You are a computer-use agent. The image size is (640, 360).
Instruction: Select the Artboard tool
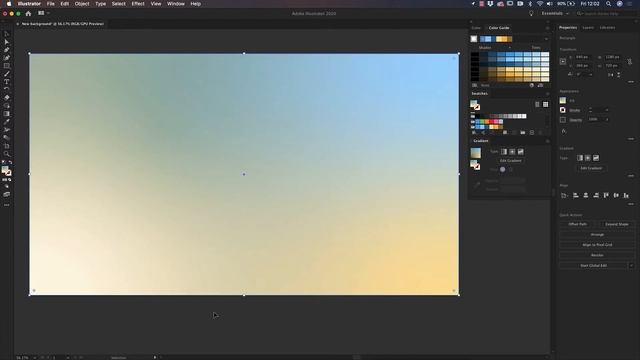7,146
